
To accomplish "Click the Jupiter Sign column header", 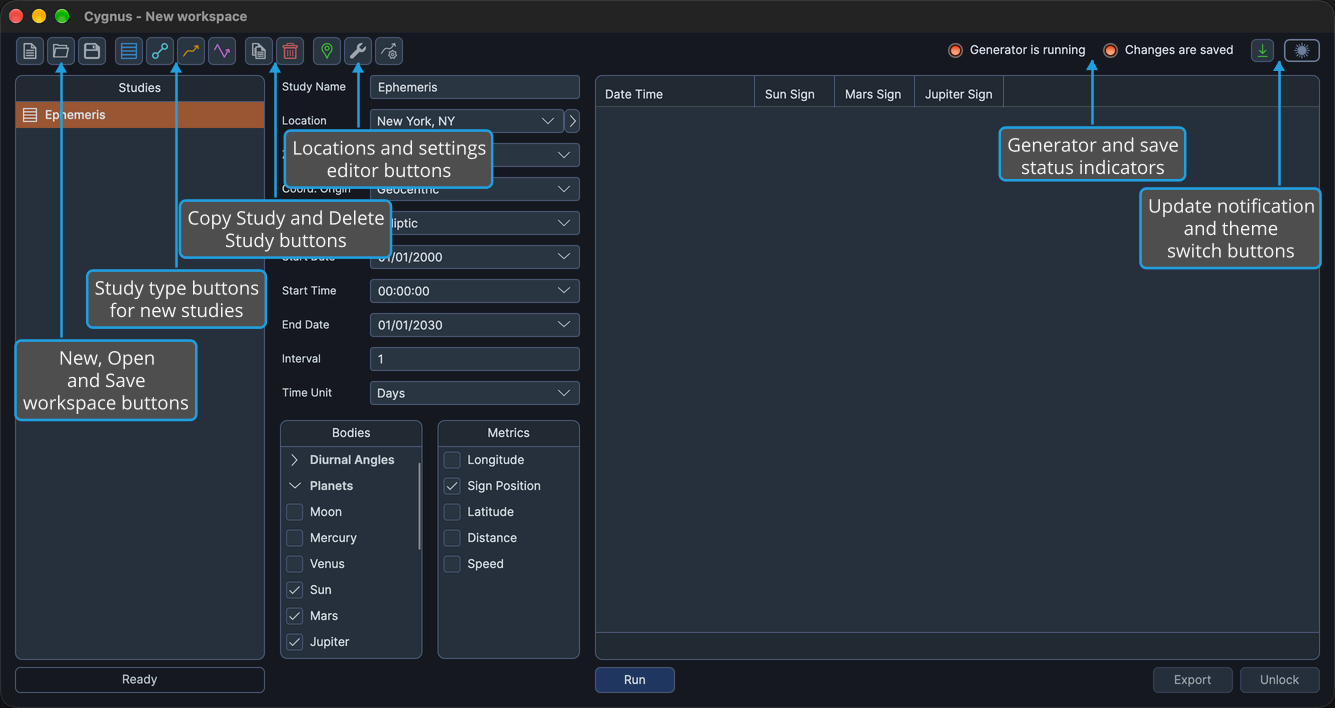I will [959, 94].
